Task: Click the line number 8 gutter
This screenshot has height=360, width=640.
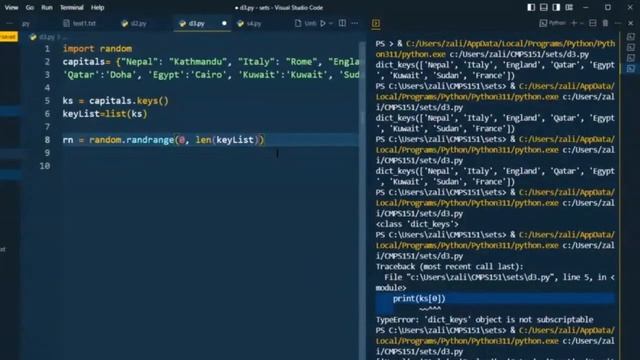Action: point(47,140)
